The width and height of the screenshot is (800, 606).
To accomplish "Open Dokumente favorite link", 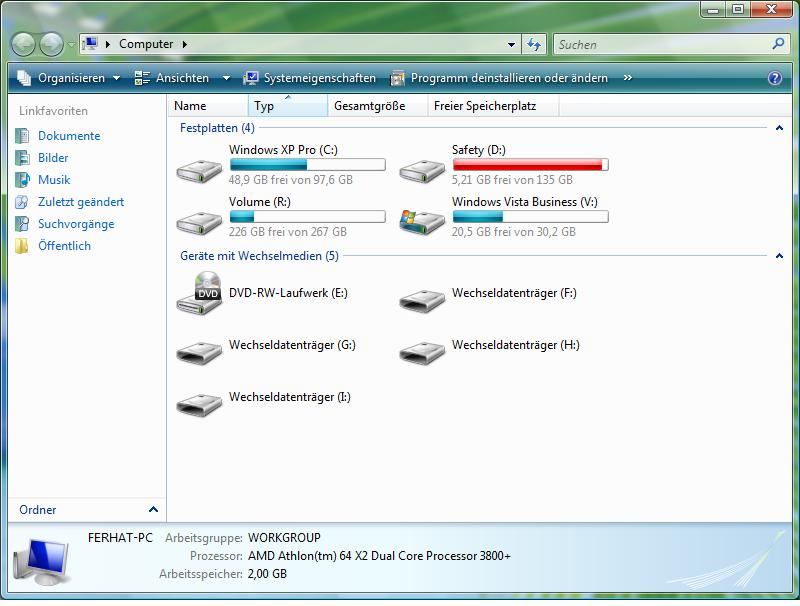I will [x=69, y=136].
